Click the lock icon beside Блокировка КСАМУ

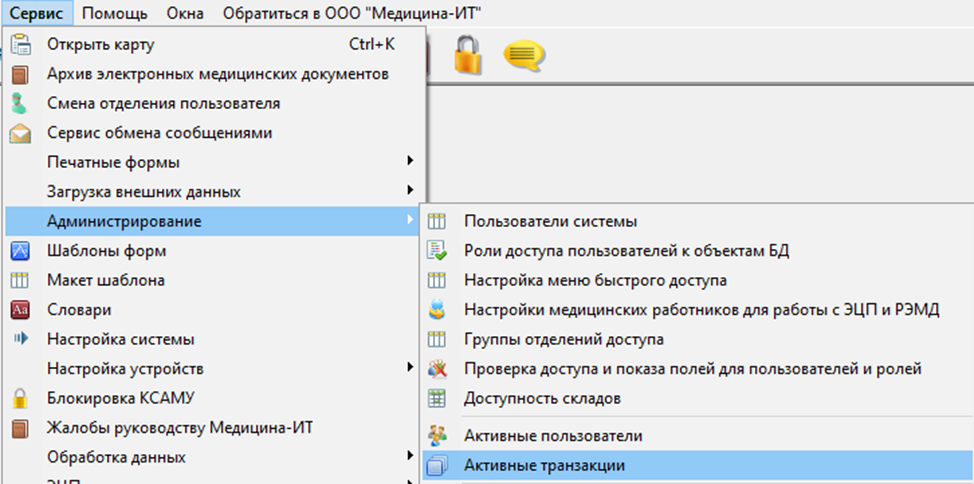pos(21,399)
